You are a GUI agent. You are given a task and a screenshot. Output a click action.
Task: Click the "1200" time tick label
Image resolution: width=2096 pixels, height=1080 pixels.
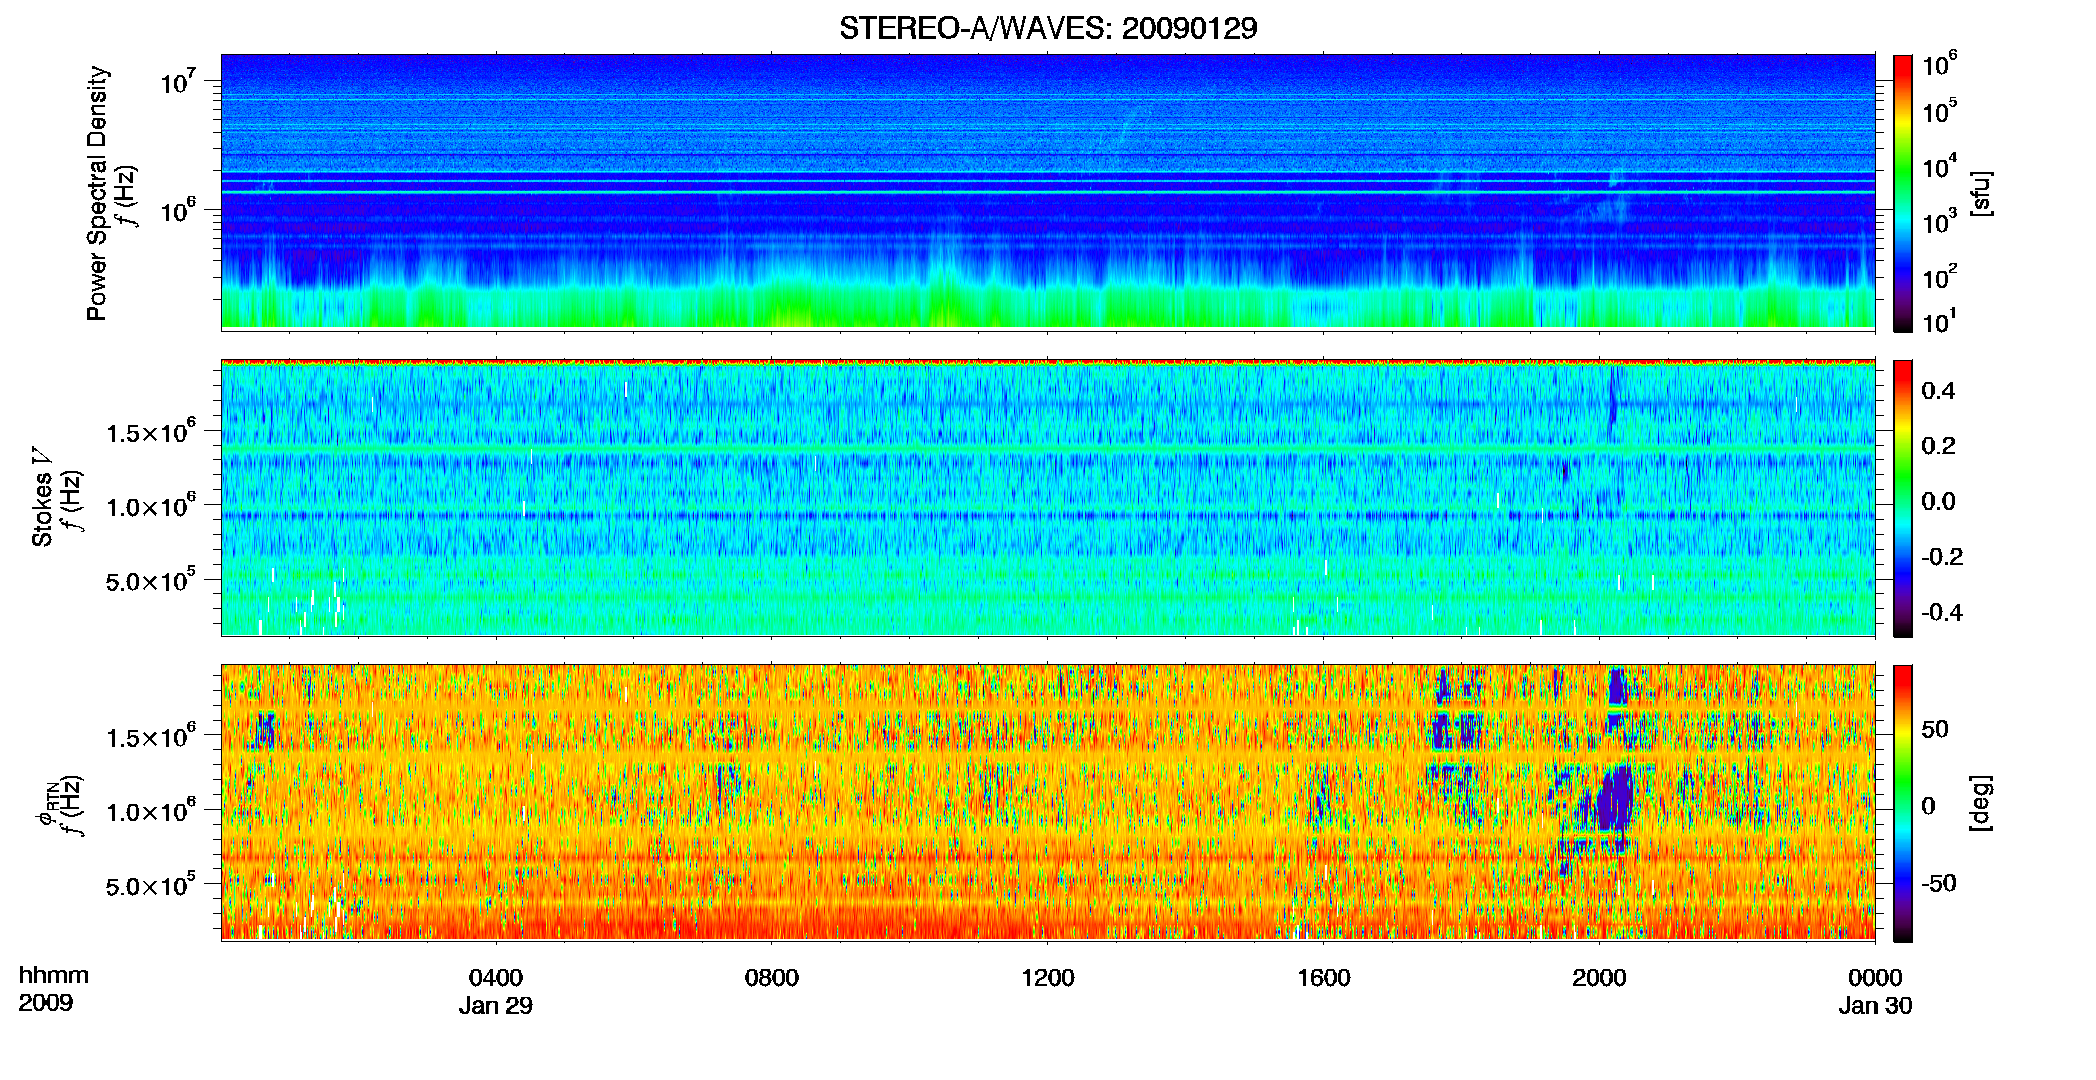click(x=1048, y=978)
